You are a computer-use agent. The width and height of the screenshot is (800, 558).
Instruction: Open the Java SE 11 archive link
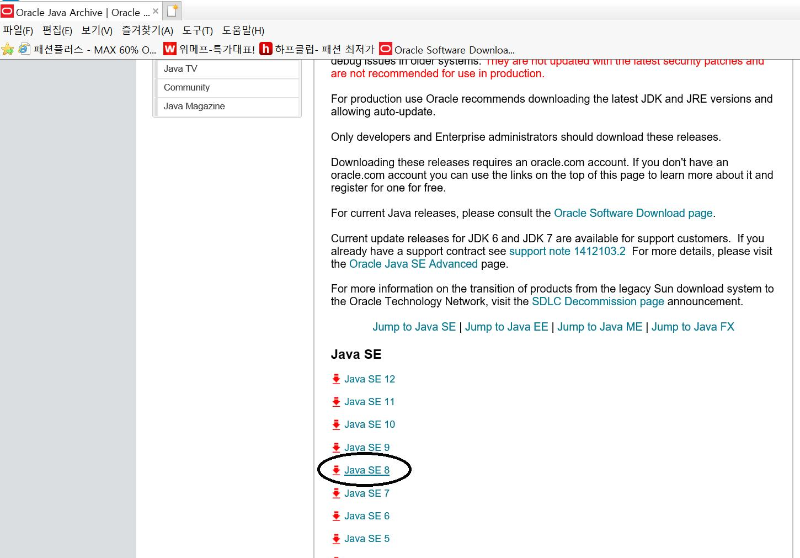(x=369, y=402)
